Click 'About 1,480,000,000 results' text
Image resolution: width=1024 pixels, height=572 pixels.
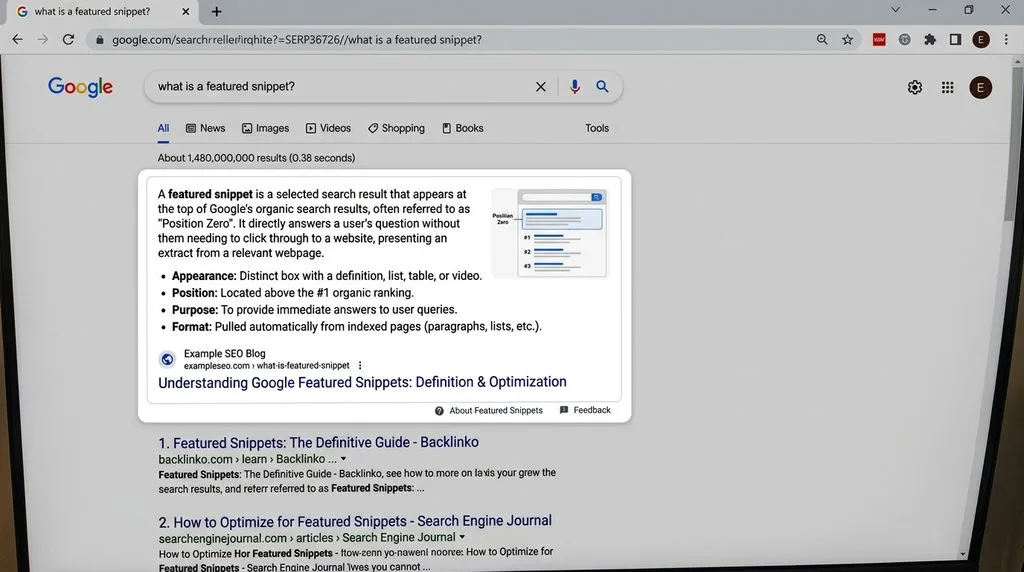pos(256,158)
